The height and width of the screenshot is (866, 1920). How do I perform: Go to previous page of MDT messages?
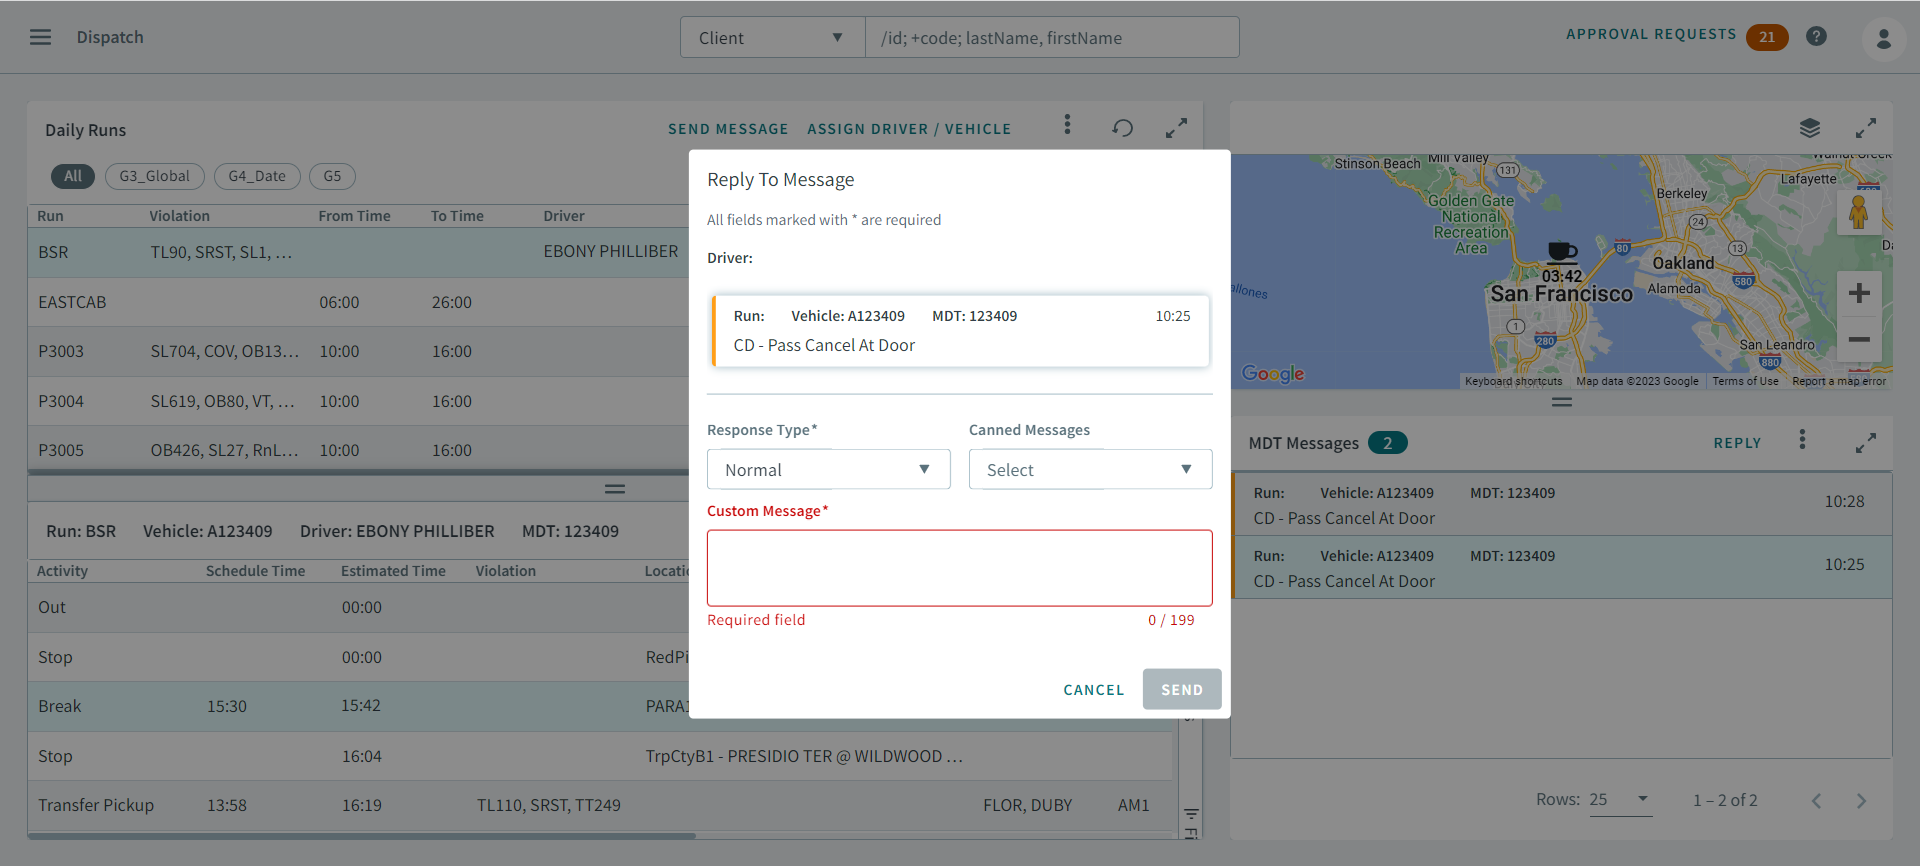click(x=1816, y=801)
